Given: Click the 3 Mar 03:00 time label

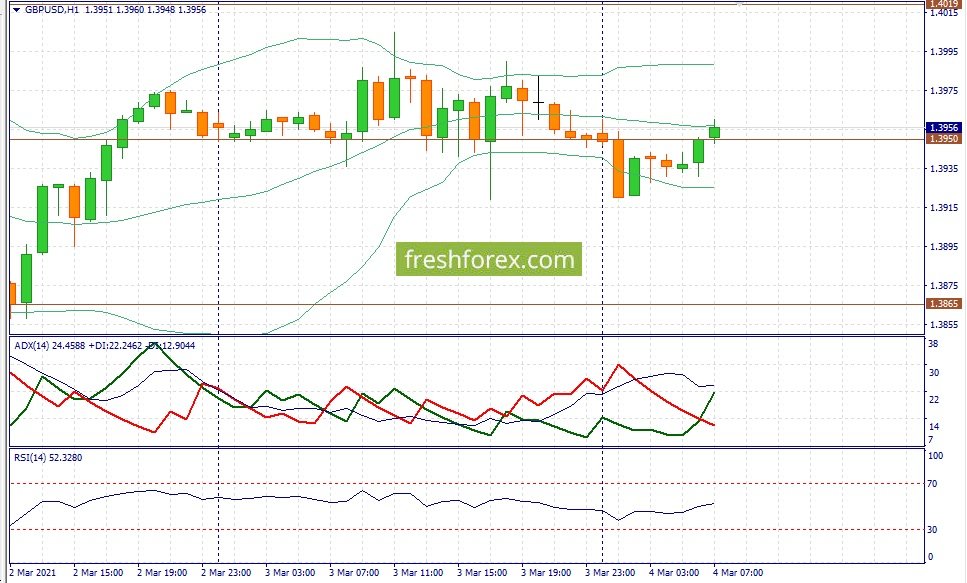Looking at the screenshot, I should [x=290, y=573].
